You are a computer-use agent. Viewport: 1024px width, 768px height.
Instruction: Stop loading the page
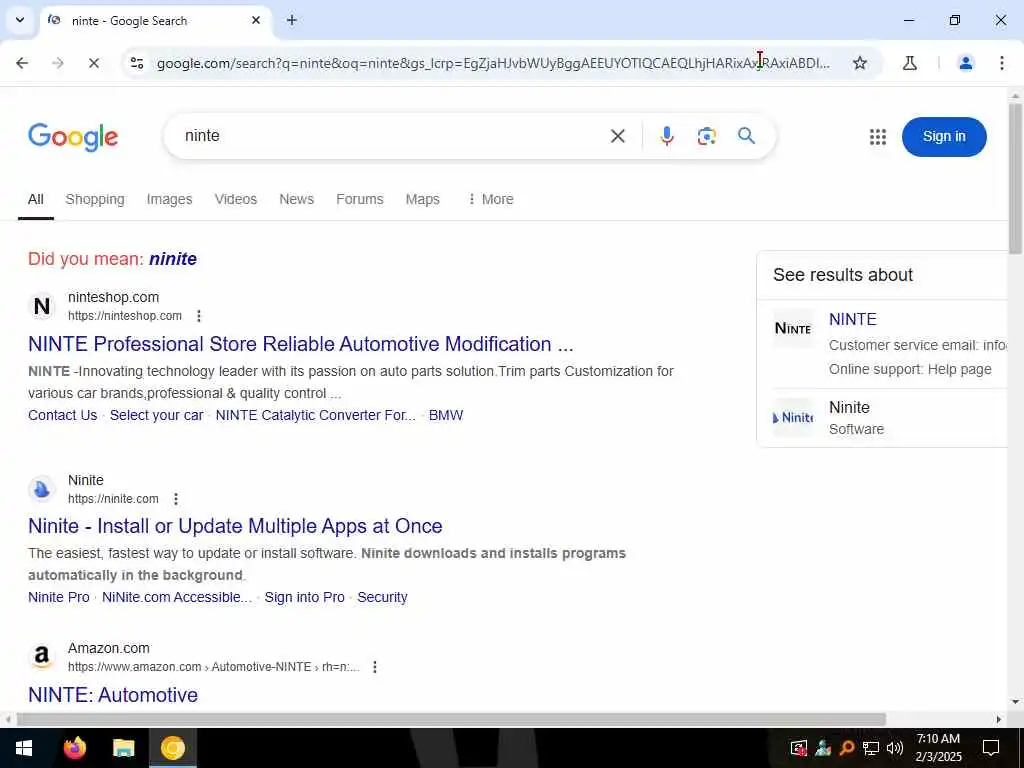pyautogui.click(x=93, y=63)
